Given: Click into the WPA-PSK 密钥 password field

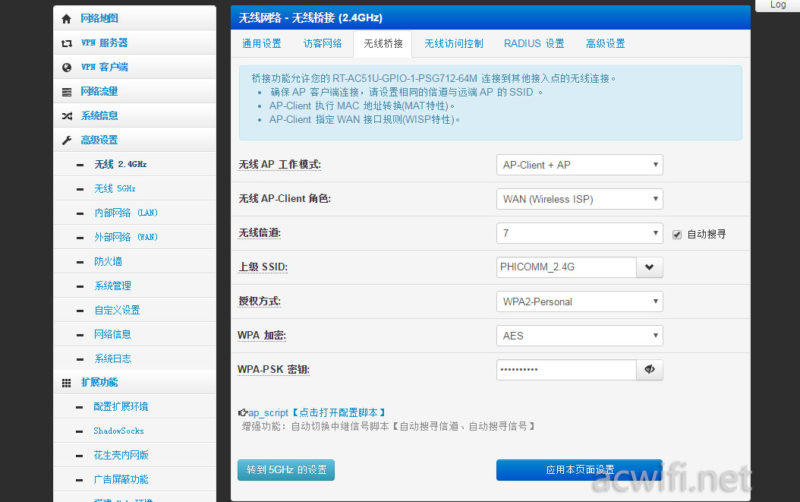Looking at the screenshot, I should [566, 369].
